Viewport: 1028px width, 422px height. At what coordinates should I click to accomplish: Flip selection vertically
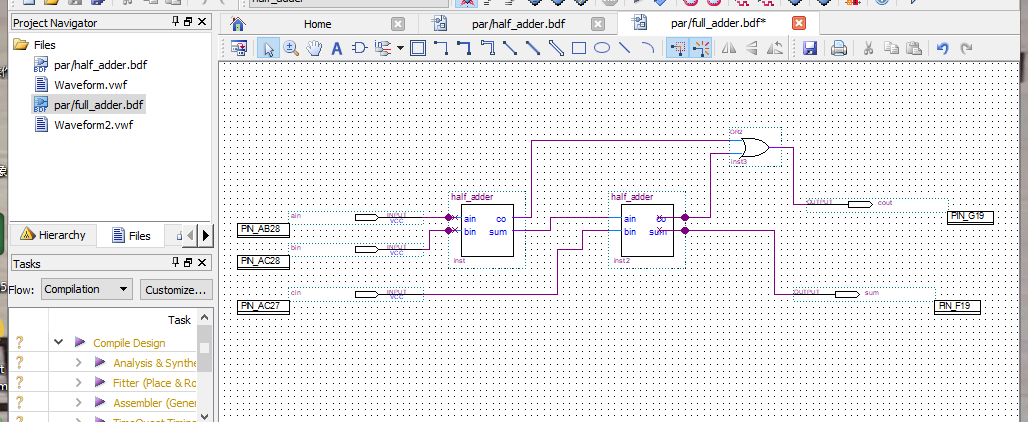tap(751, 48)
